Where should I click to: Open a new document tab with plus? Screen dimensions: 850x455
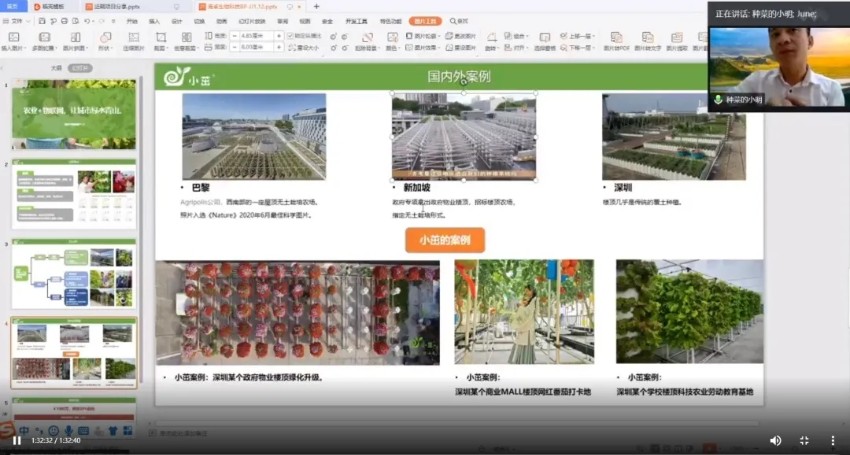(317, 7)
